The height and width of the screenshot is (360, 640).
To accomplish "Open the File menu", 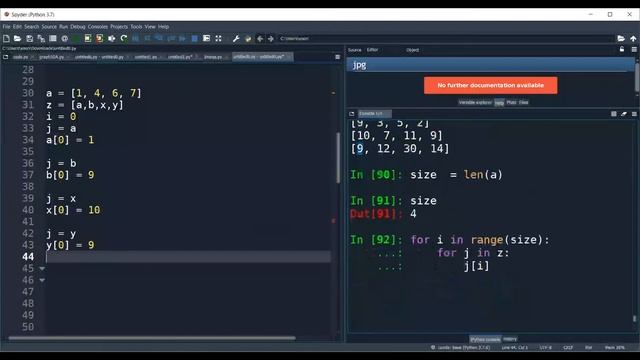I will [x=7, y=27].
